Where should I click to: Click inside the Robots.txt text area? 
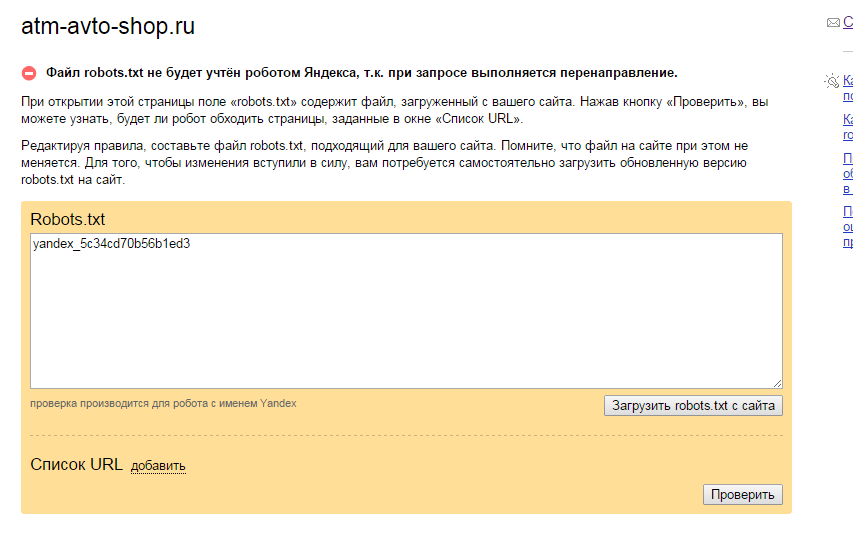[x=406, y=320]
